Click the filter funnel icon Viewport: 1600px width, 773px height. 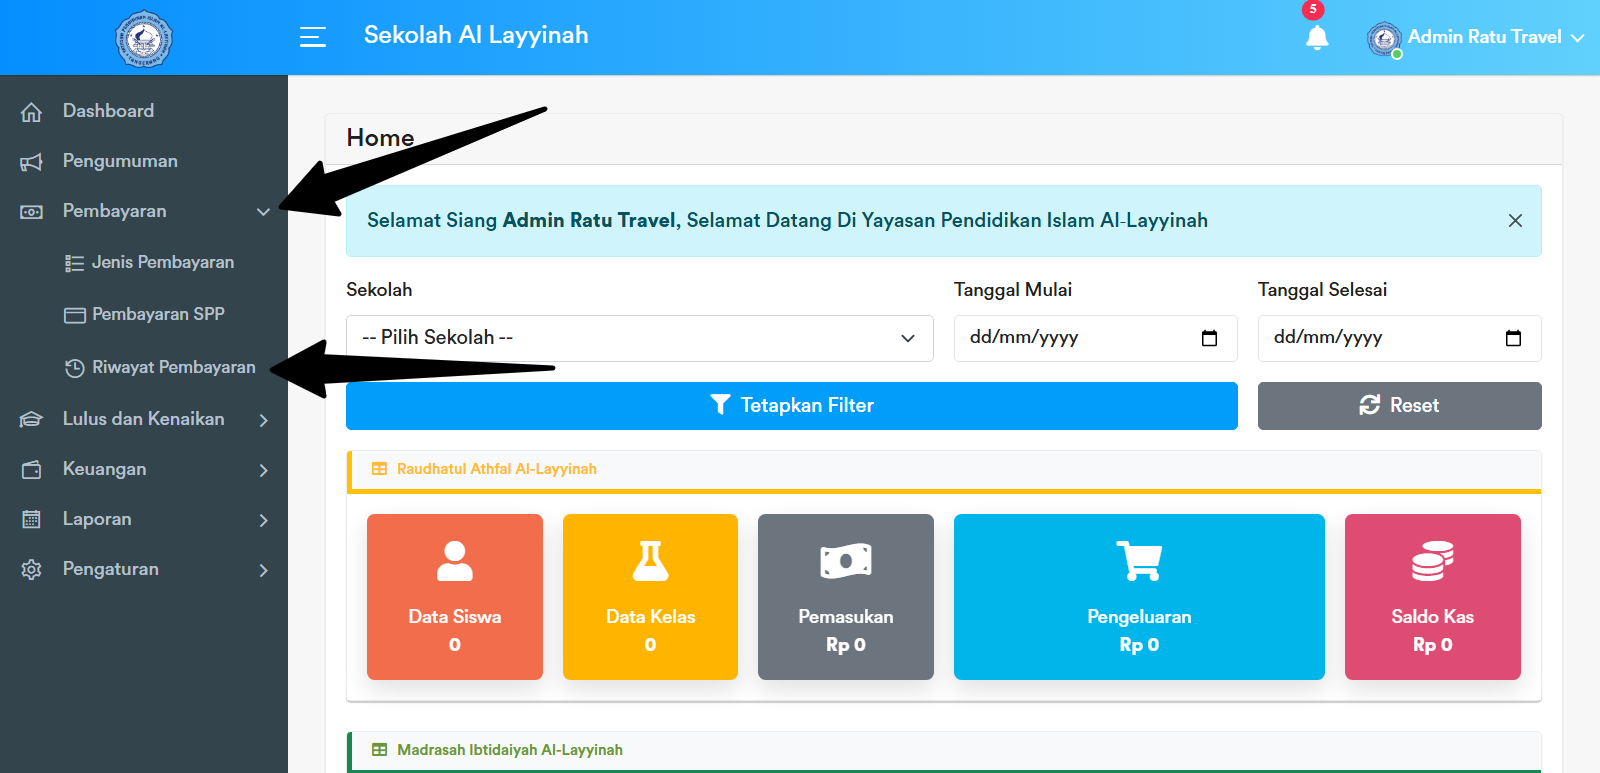(x=720, y=405)
